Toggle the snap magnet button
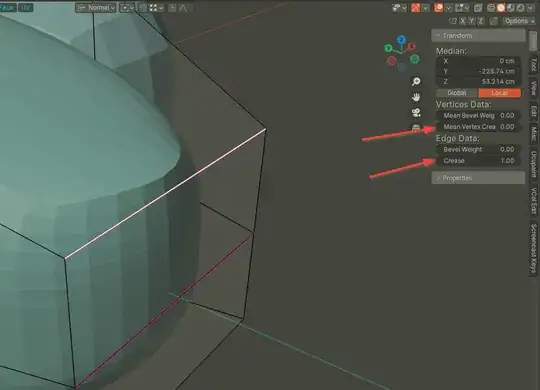Screen dimensions: 540x390 143,8
